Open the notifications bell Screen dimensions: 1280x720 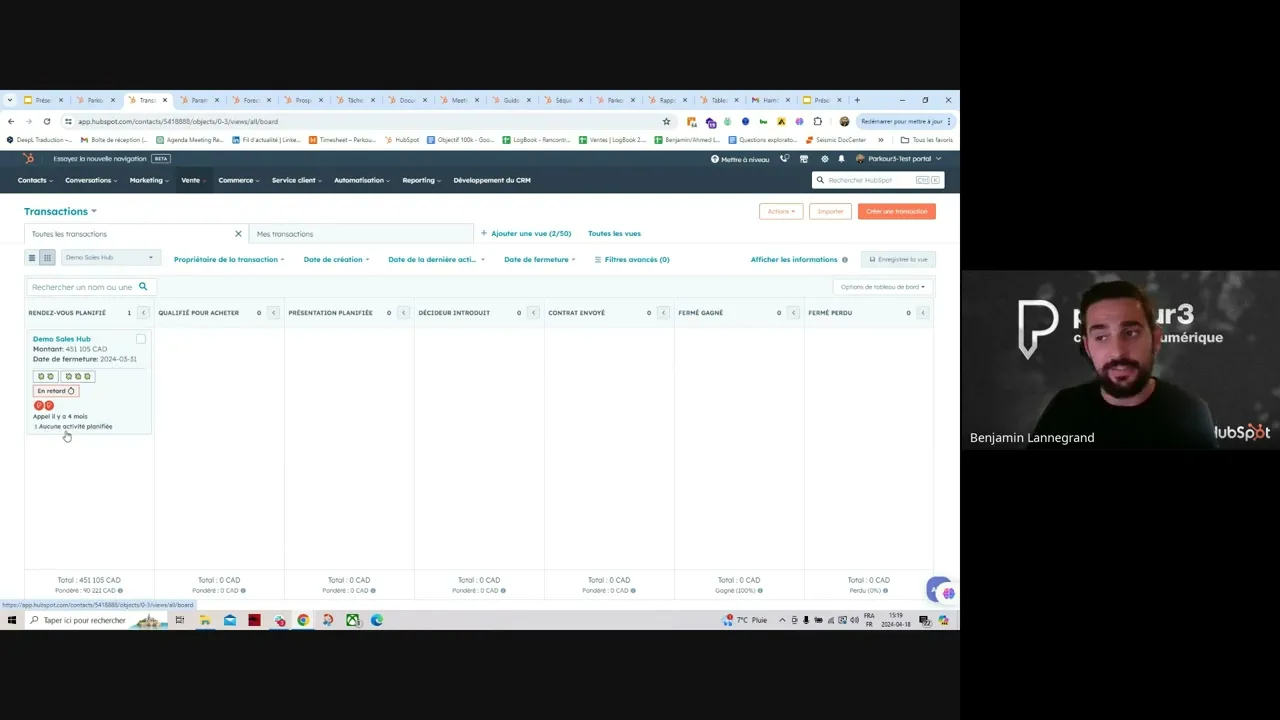tap(841, 159)
